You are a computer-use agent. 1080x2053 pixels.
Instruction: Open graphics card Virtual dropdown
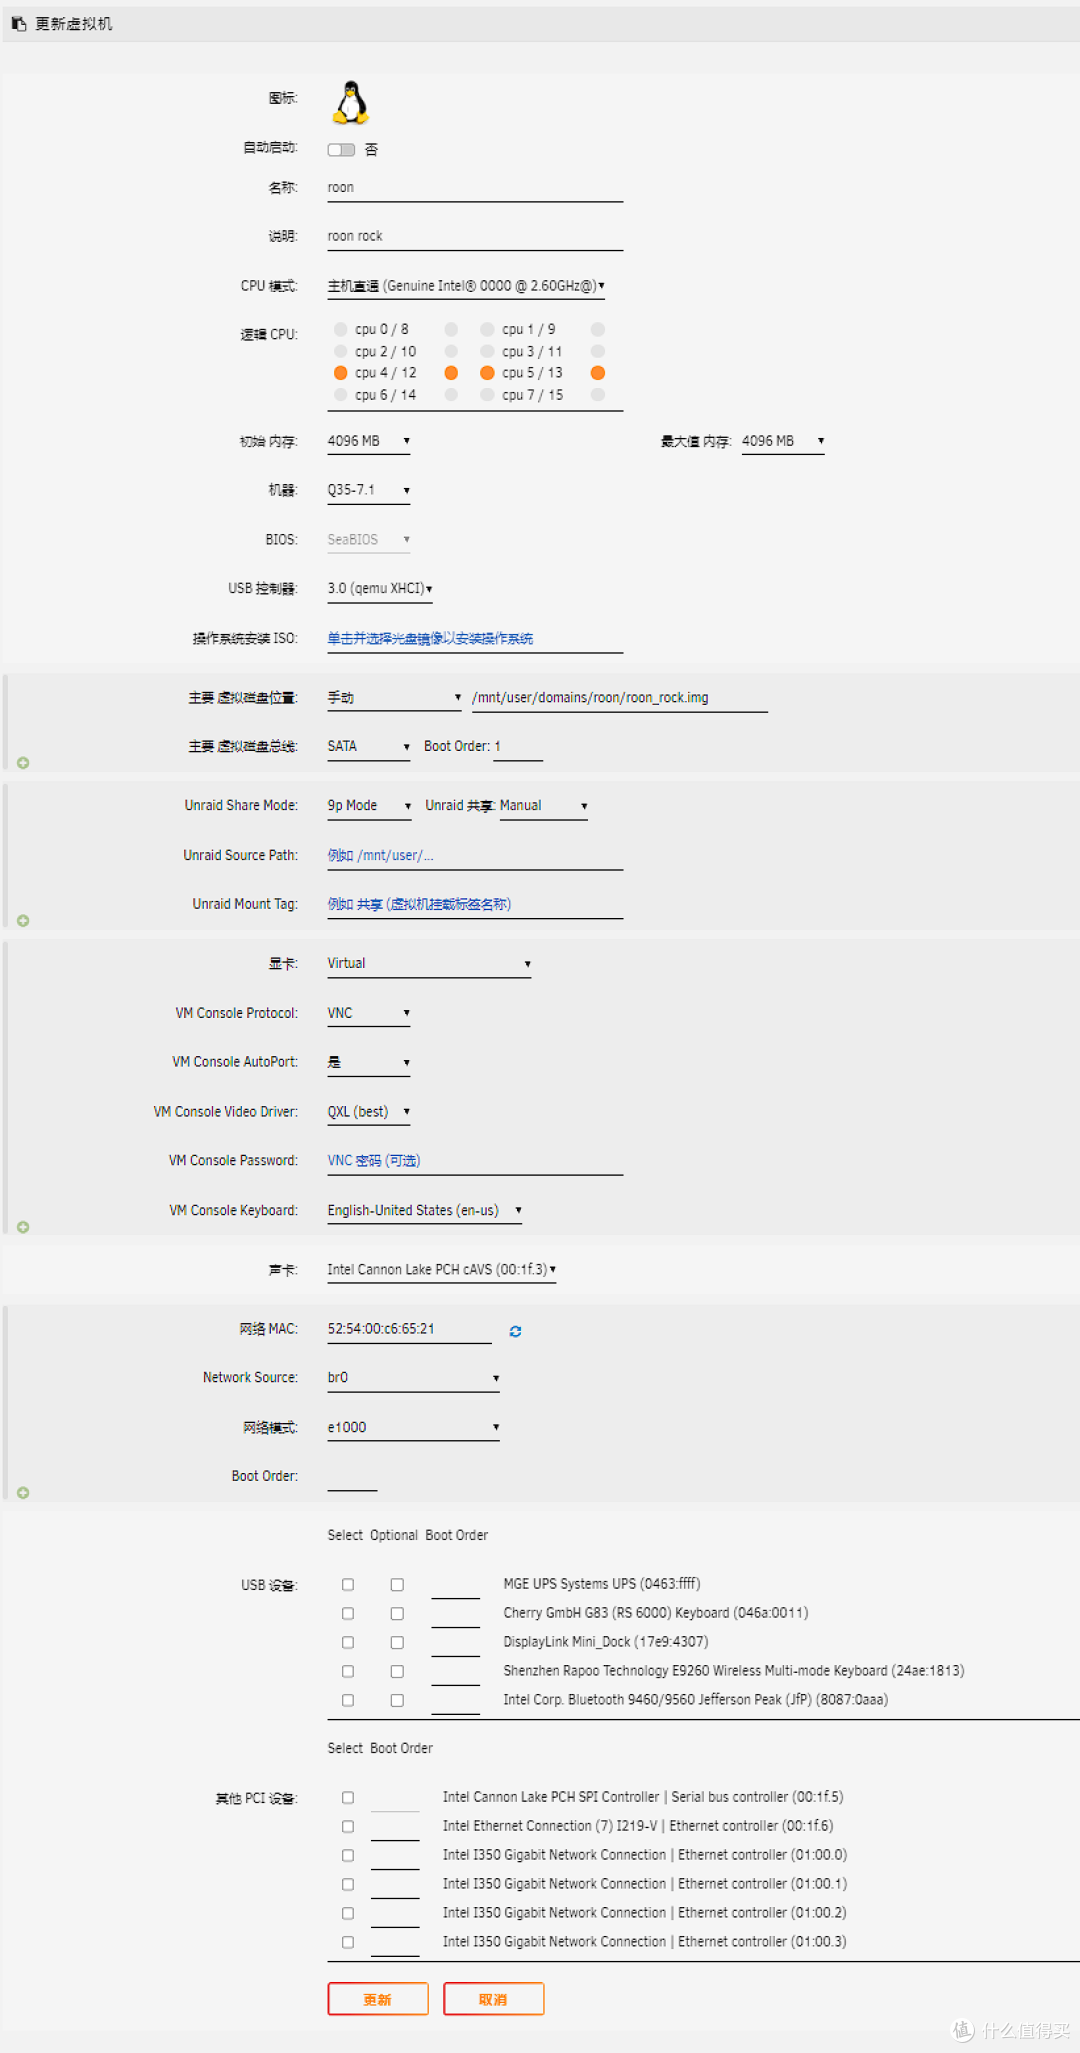(x=429, y=964)
